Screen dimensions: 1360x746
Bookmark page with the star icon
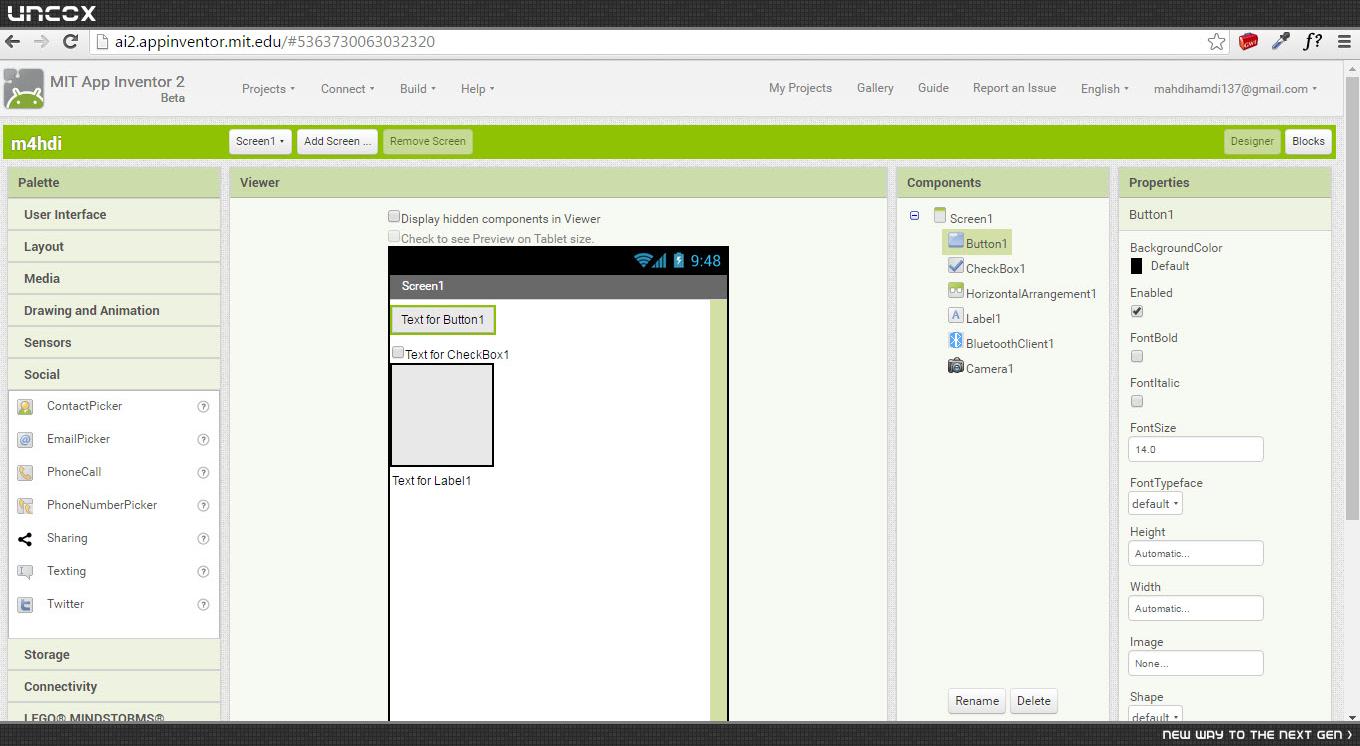(1216, 42)
